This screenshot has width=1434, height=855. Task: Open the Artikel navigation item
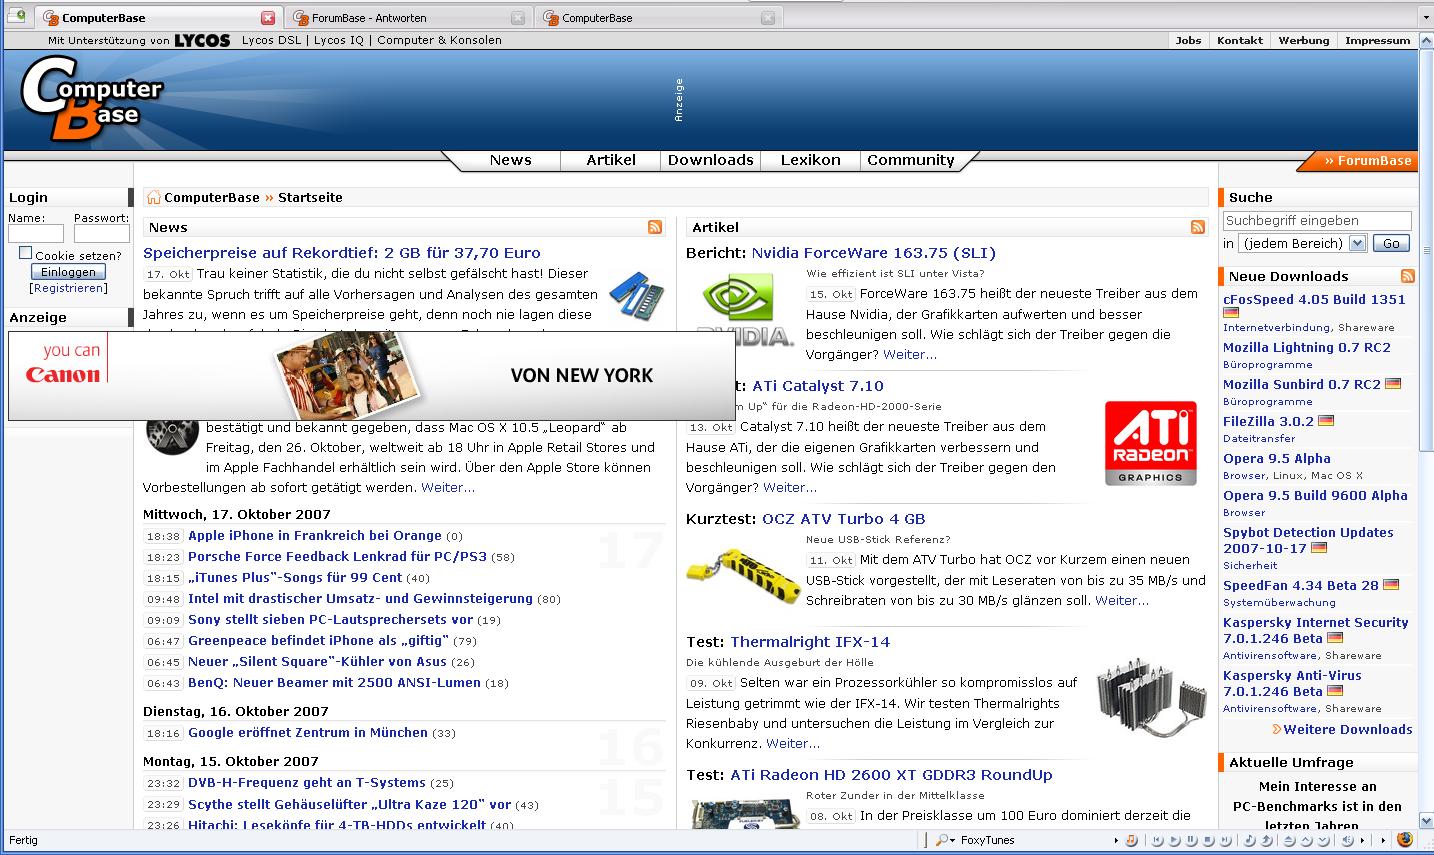611,160
